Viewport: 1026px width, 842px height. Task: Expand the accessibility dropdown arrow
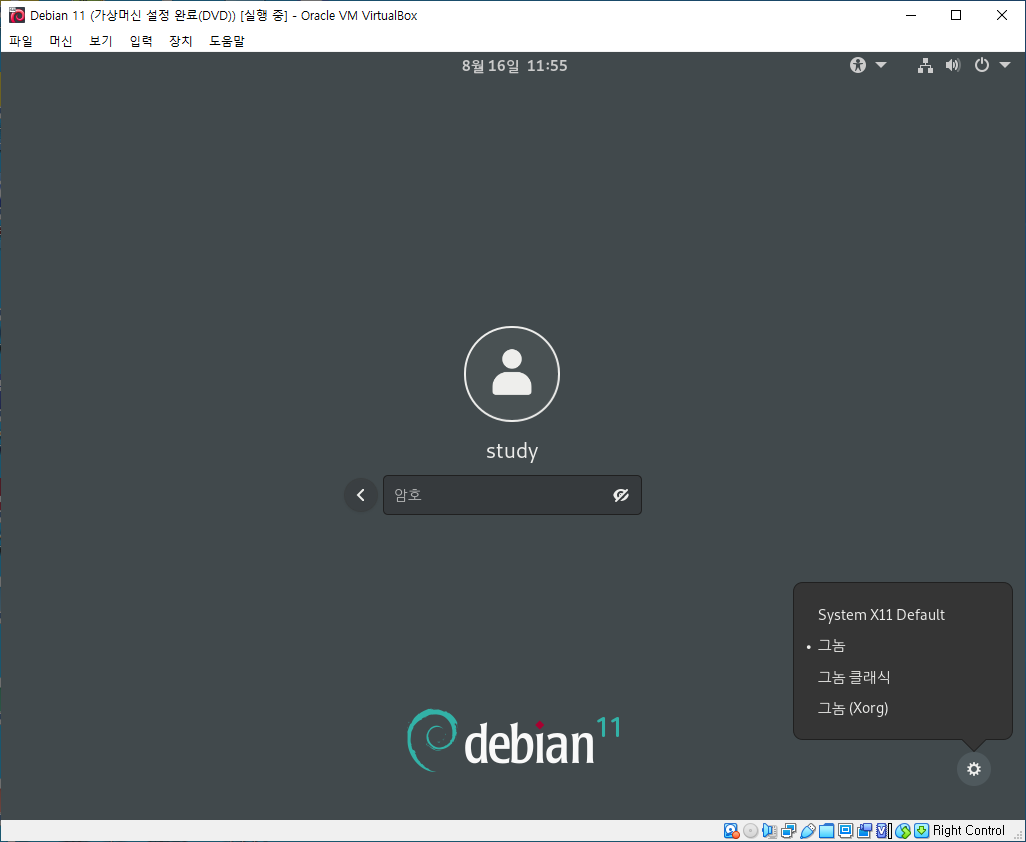tap(881, 65)
